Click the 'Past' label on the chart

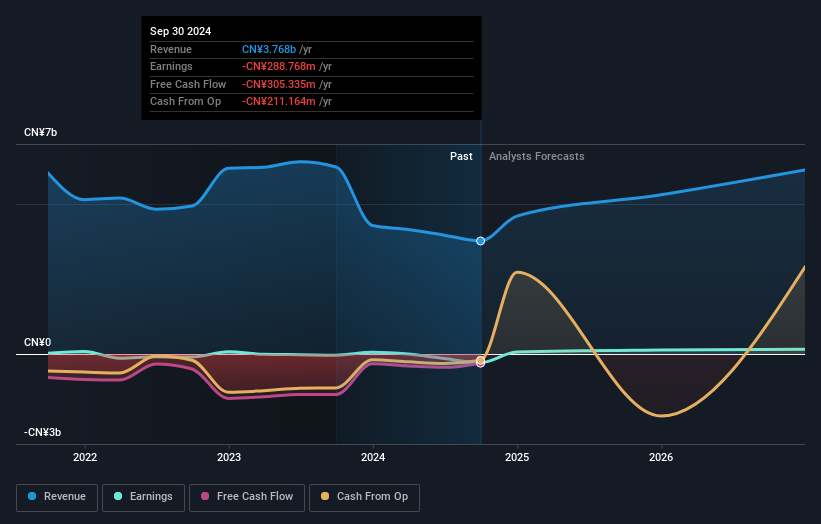(461, 157)
